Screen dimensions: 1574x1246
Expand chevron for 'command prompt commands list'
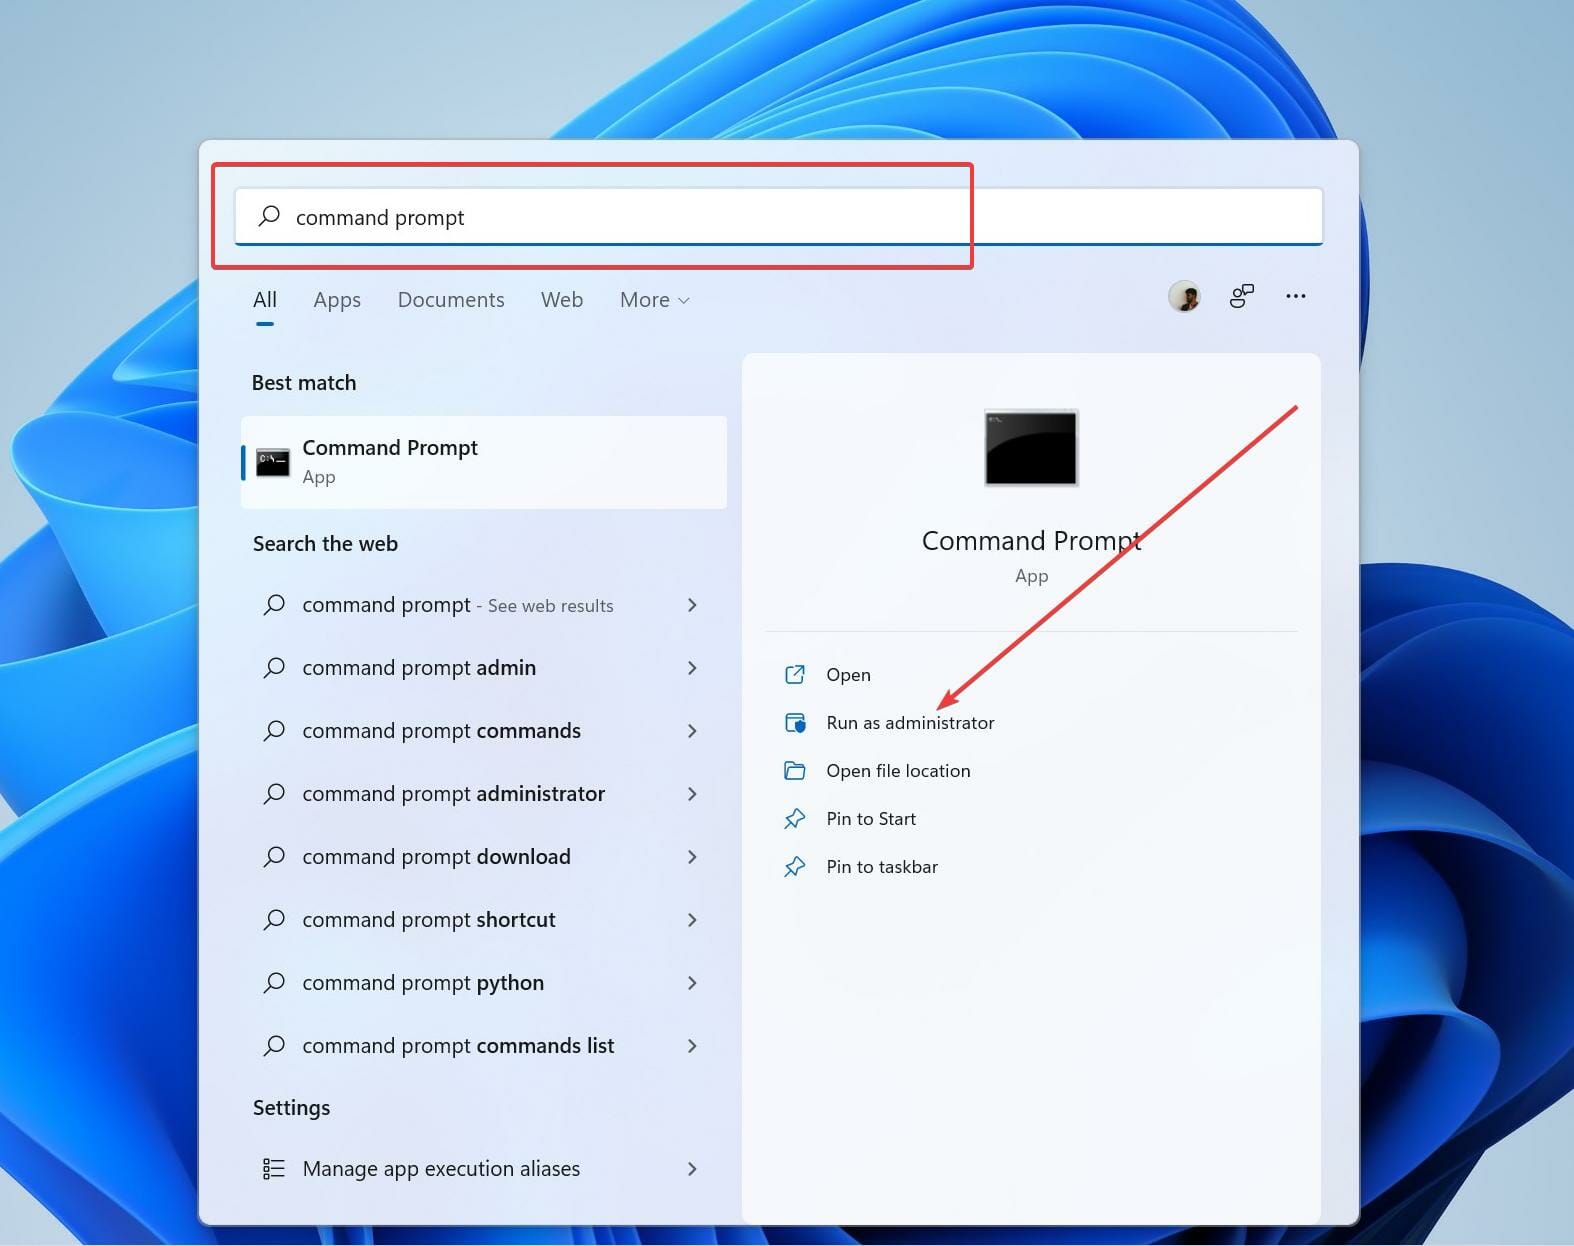(692, 1046)
